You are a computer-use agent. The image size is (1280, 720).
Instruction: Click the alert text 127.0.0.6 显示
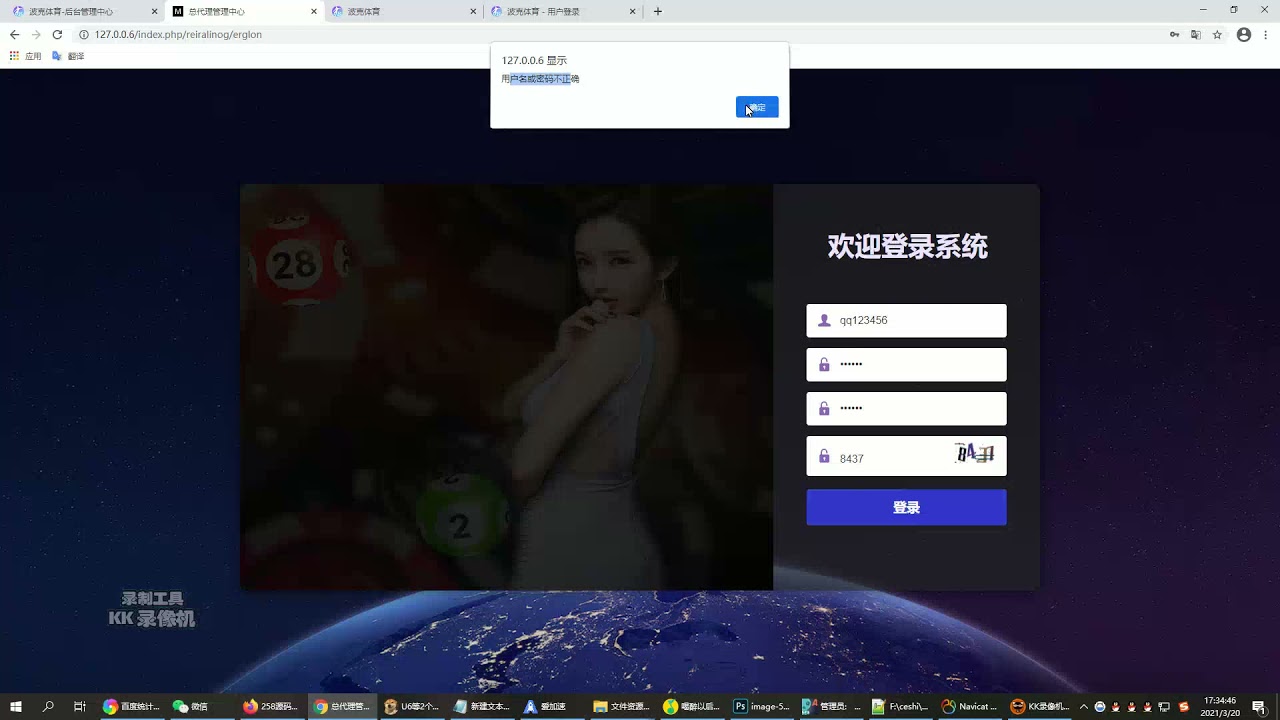pyautogui.click(x=534, y=60)
